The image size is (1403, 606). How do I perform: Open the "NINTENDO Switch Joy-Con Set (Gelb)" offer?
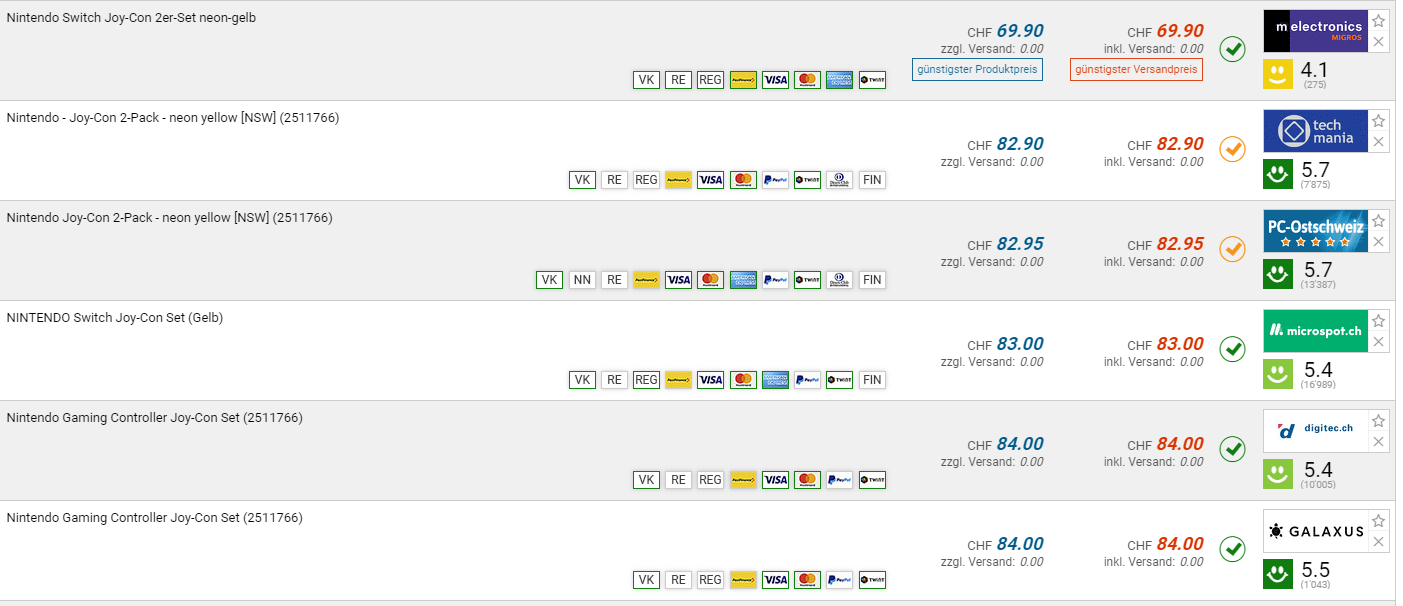coord(115,318)
